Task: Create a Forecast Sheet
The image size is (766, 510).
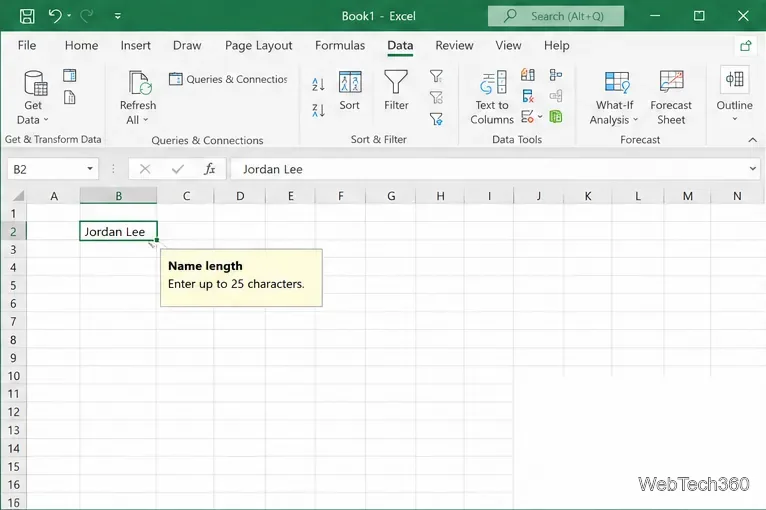Action: pyautogui.click(x=671, y=97)
